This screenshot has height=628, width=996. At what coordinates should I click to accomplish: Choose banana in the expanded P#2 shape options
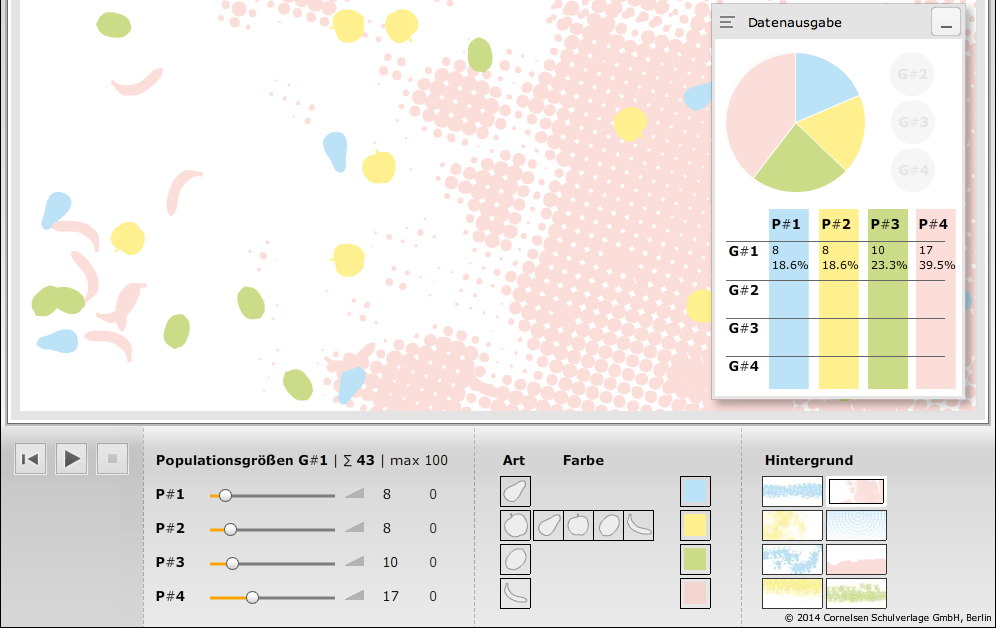pos(638,526)
